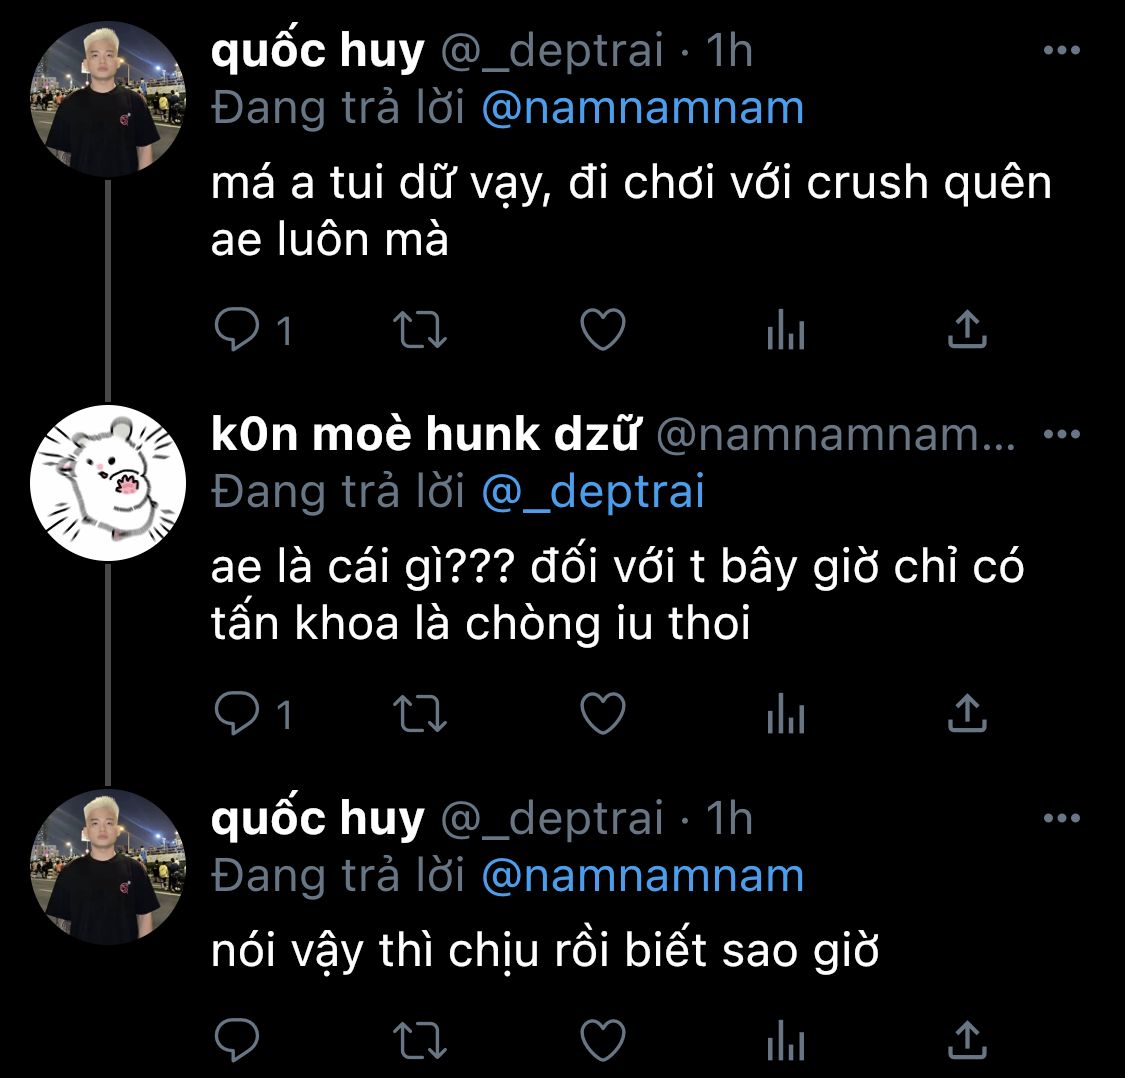Share the first quốc huy tweet
The width and height of the screenshot is (1125, 1078).
[967, 329]
